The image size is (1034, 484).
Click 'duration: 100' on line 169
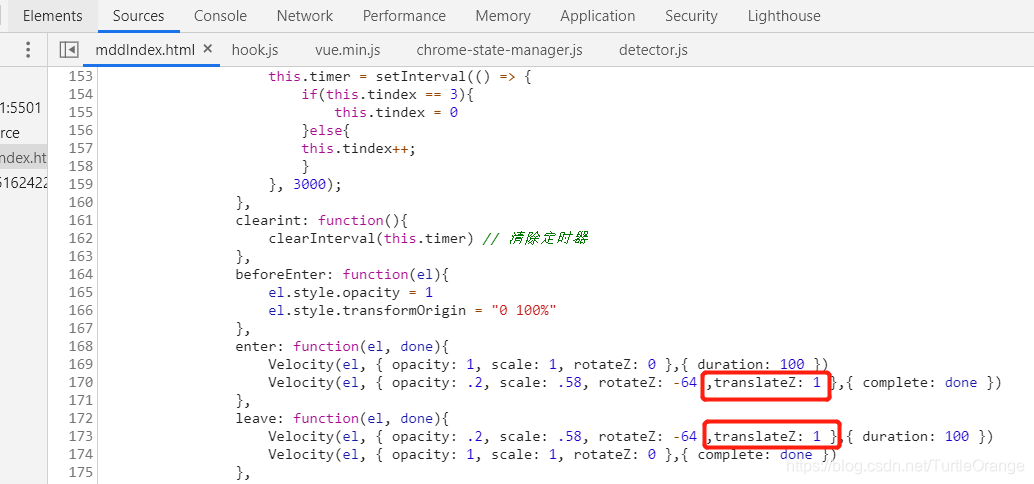[750, 365]
